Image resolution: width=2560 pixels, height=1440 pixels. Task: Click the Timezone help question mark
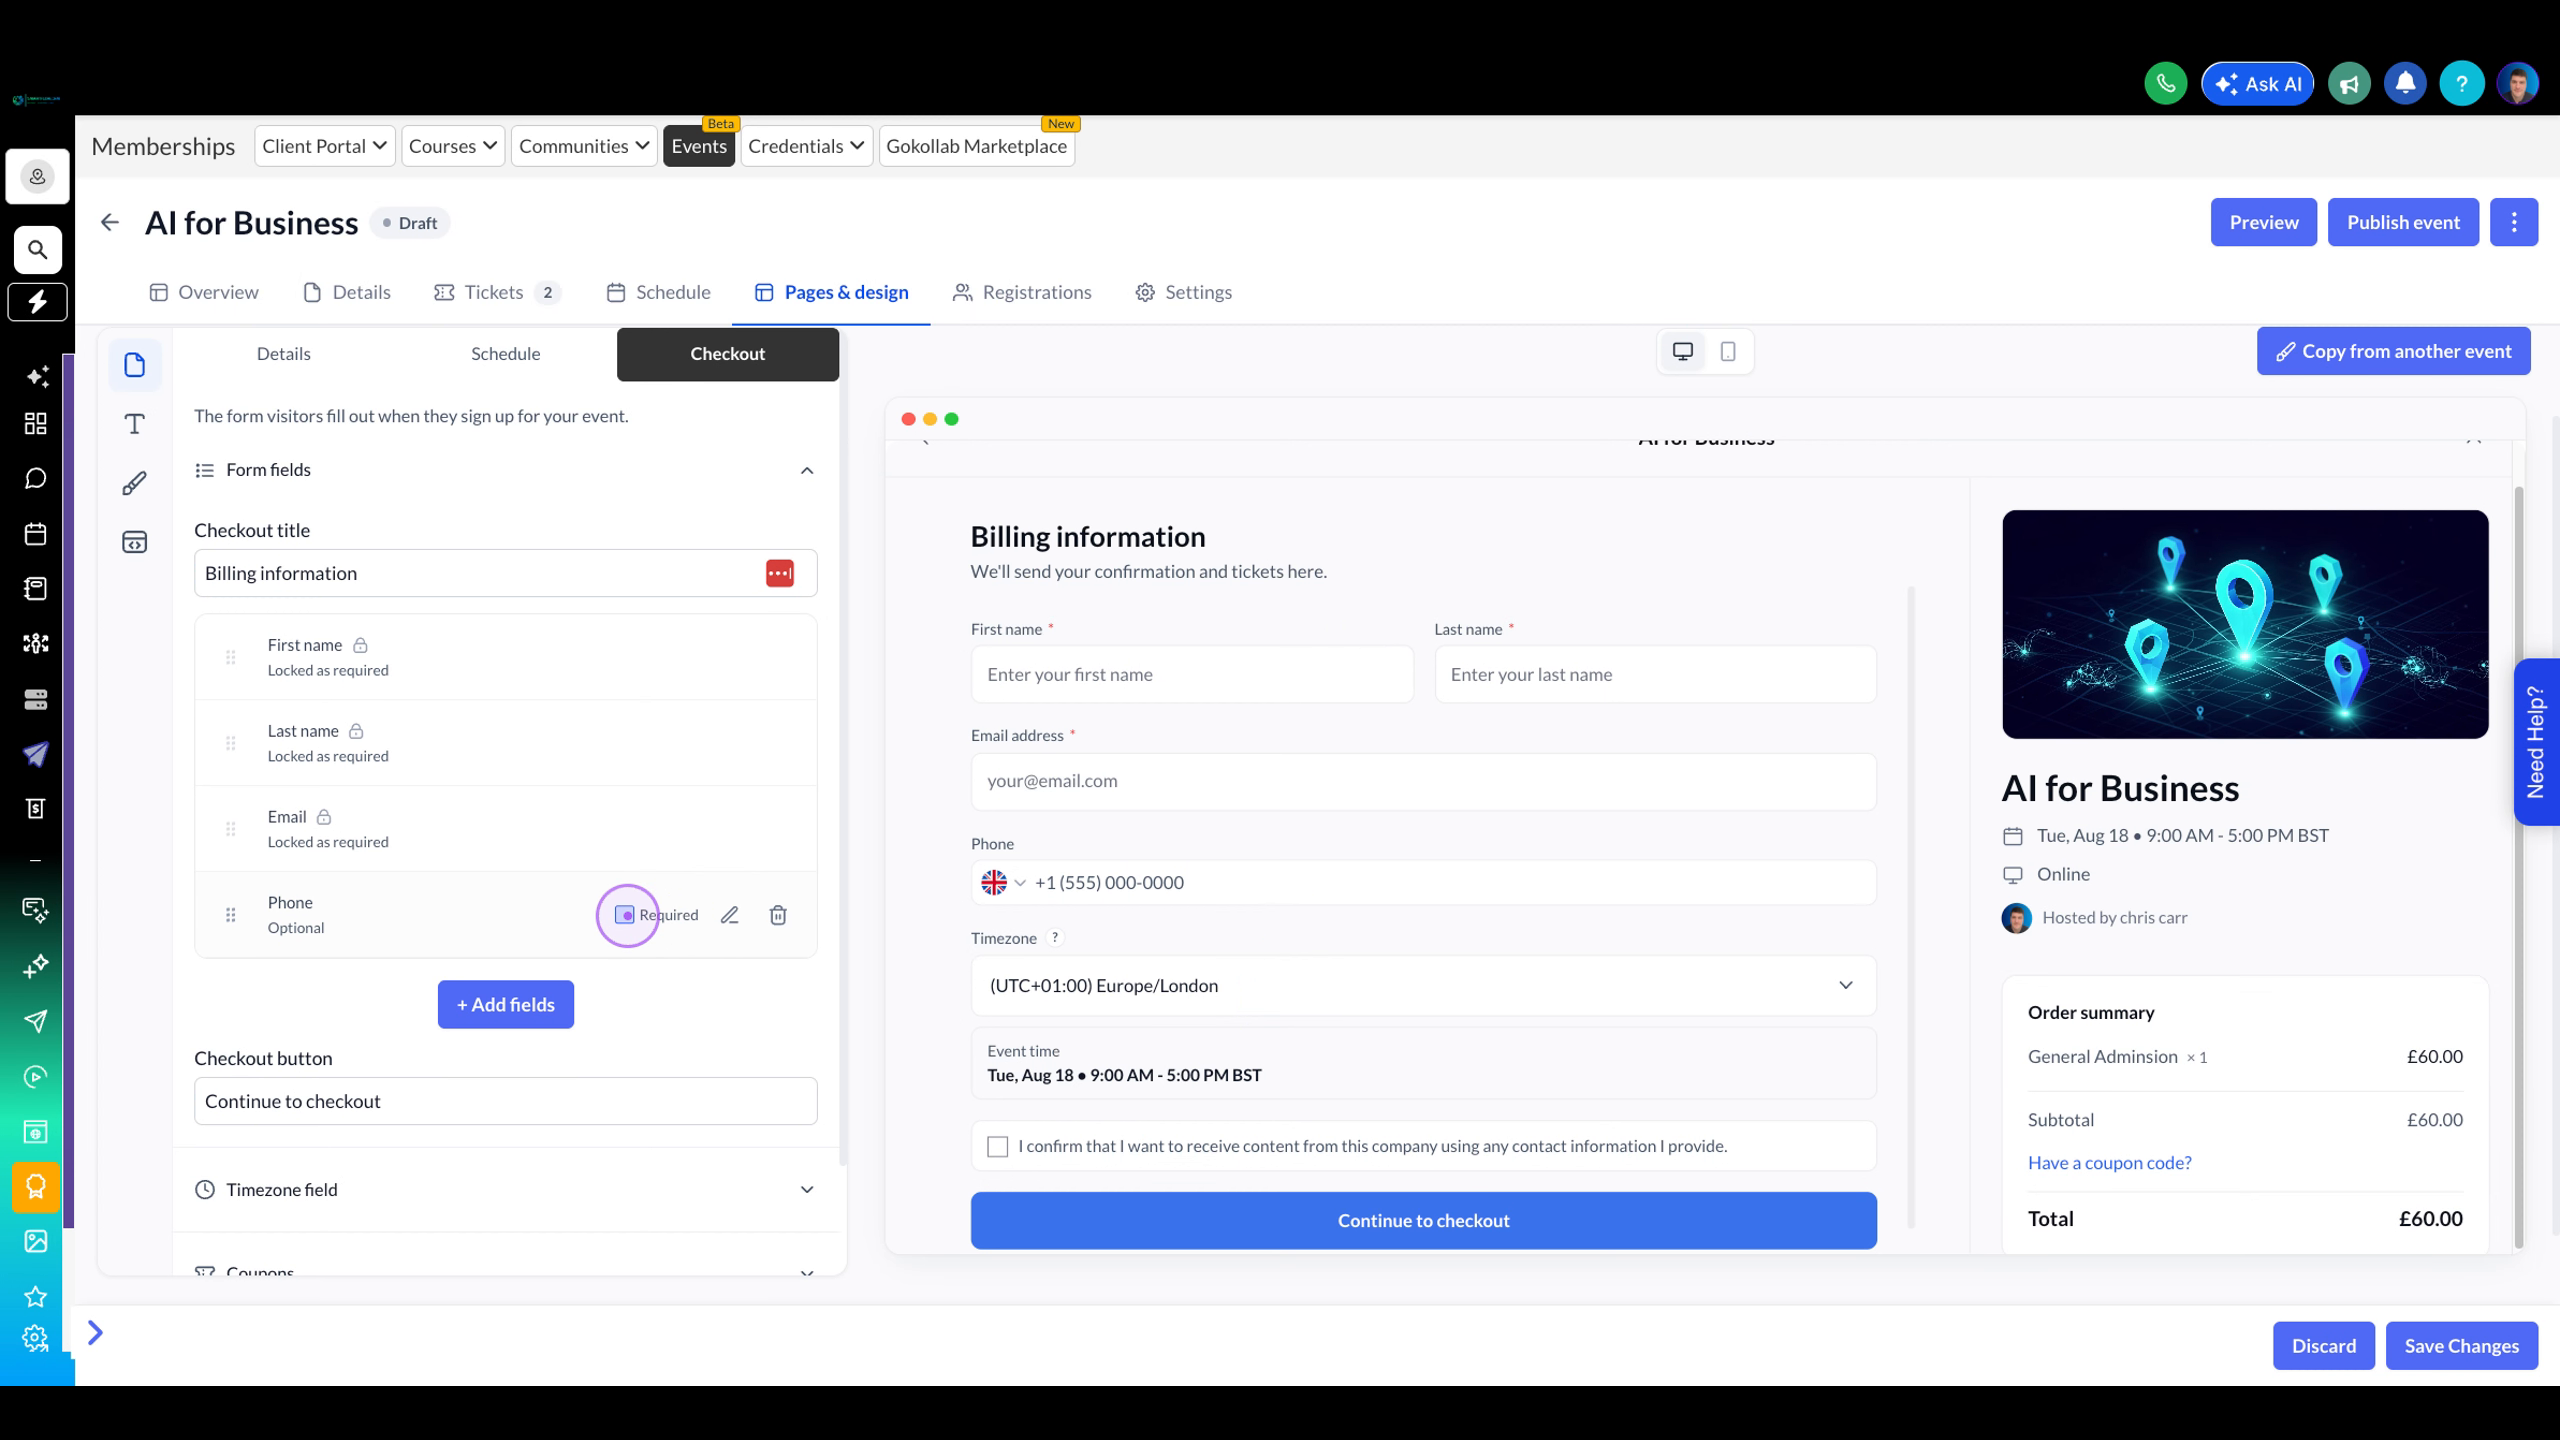[1054, 938]
